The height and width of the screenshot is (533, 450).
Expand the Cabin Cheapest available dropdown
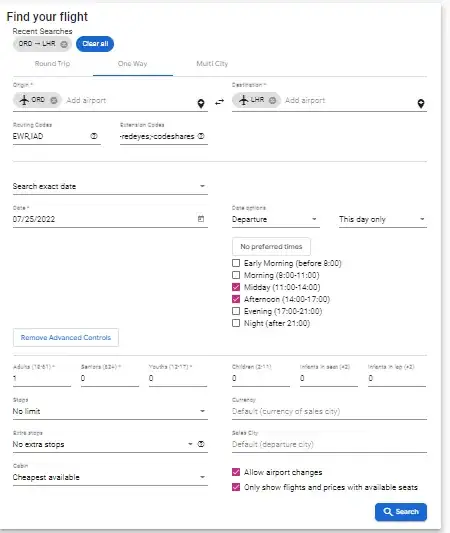(110, 477)
